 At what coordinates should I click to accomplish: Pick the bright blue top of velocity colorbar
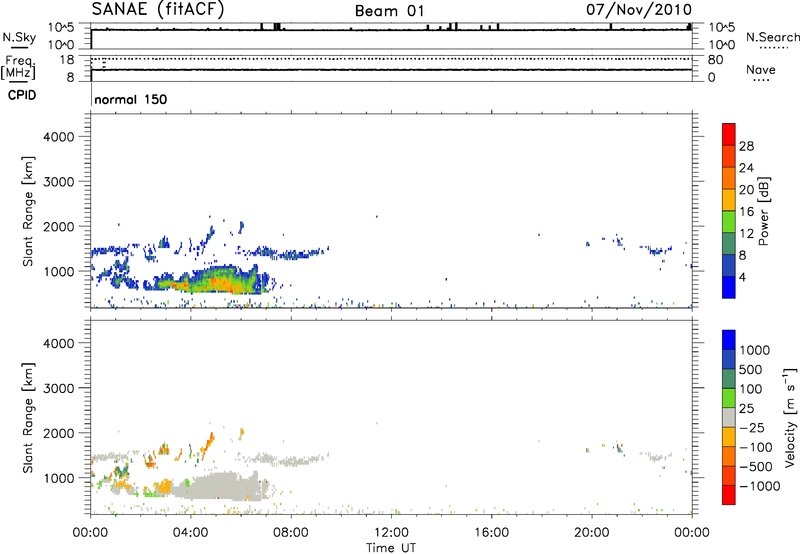729,340
